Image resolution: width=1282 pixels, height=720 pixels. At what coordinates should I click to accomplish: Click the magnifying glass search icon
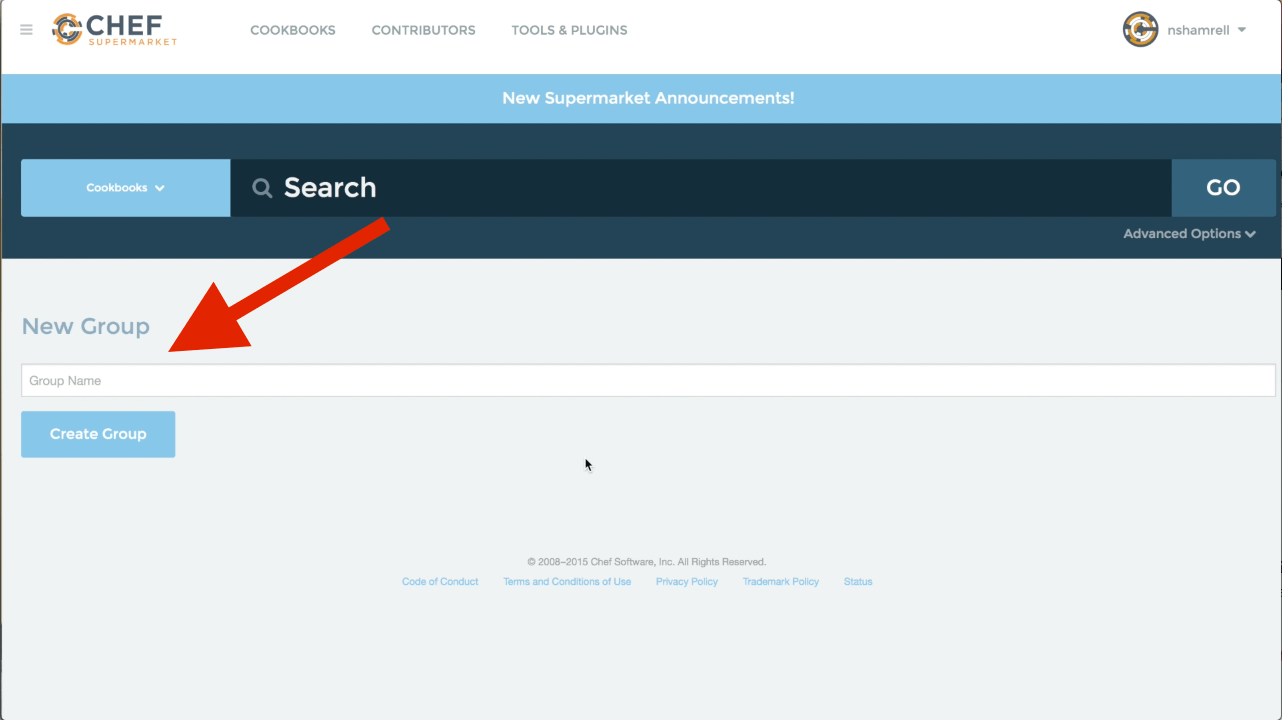click(x=262, y=188)
